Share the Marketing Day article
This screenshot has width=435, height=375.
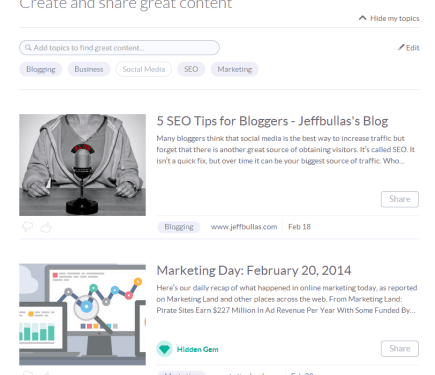pos(400,348)
